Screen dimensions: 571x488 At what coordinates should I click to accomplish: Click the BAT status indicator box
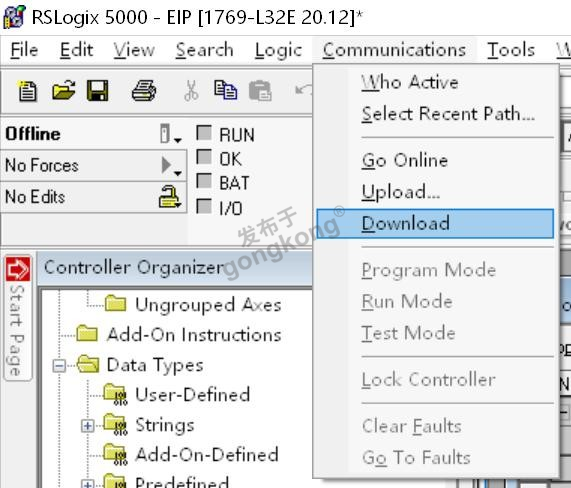(204, 181)
